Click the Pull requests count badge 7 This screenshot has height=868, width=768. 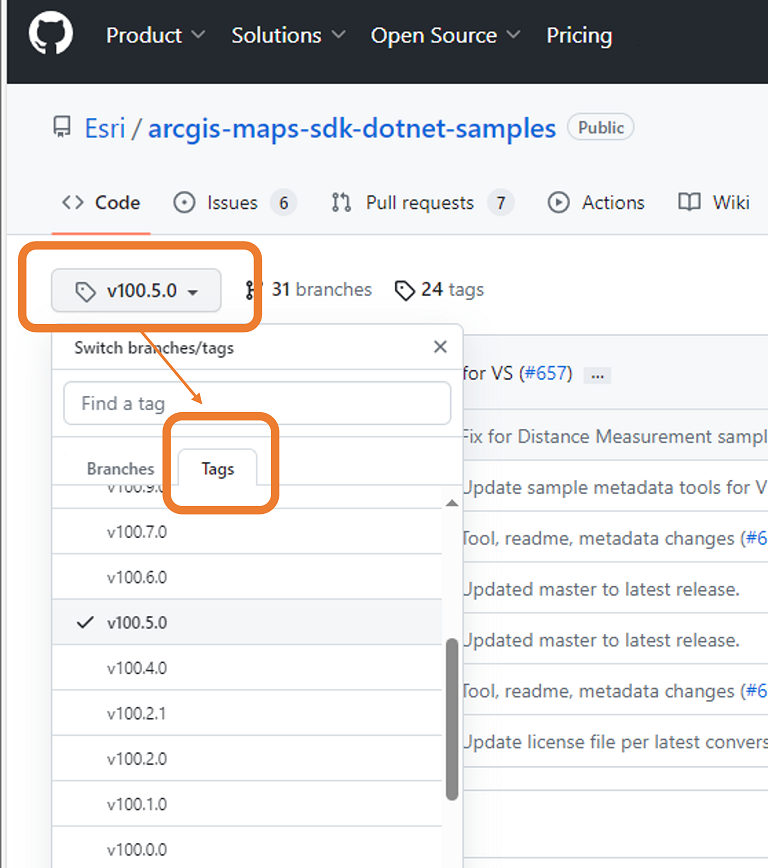pyautogui.click(x=501, y=203)
